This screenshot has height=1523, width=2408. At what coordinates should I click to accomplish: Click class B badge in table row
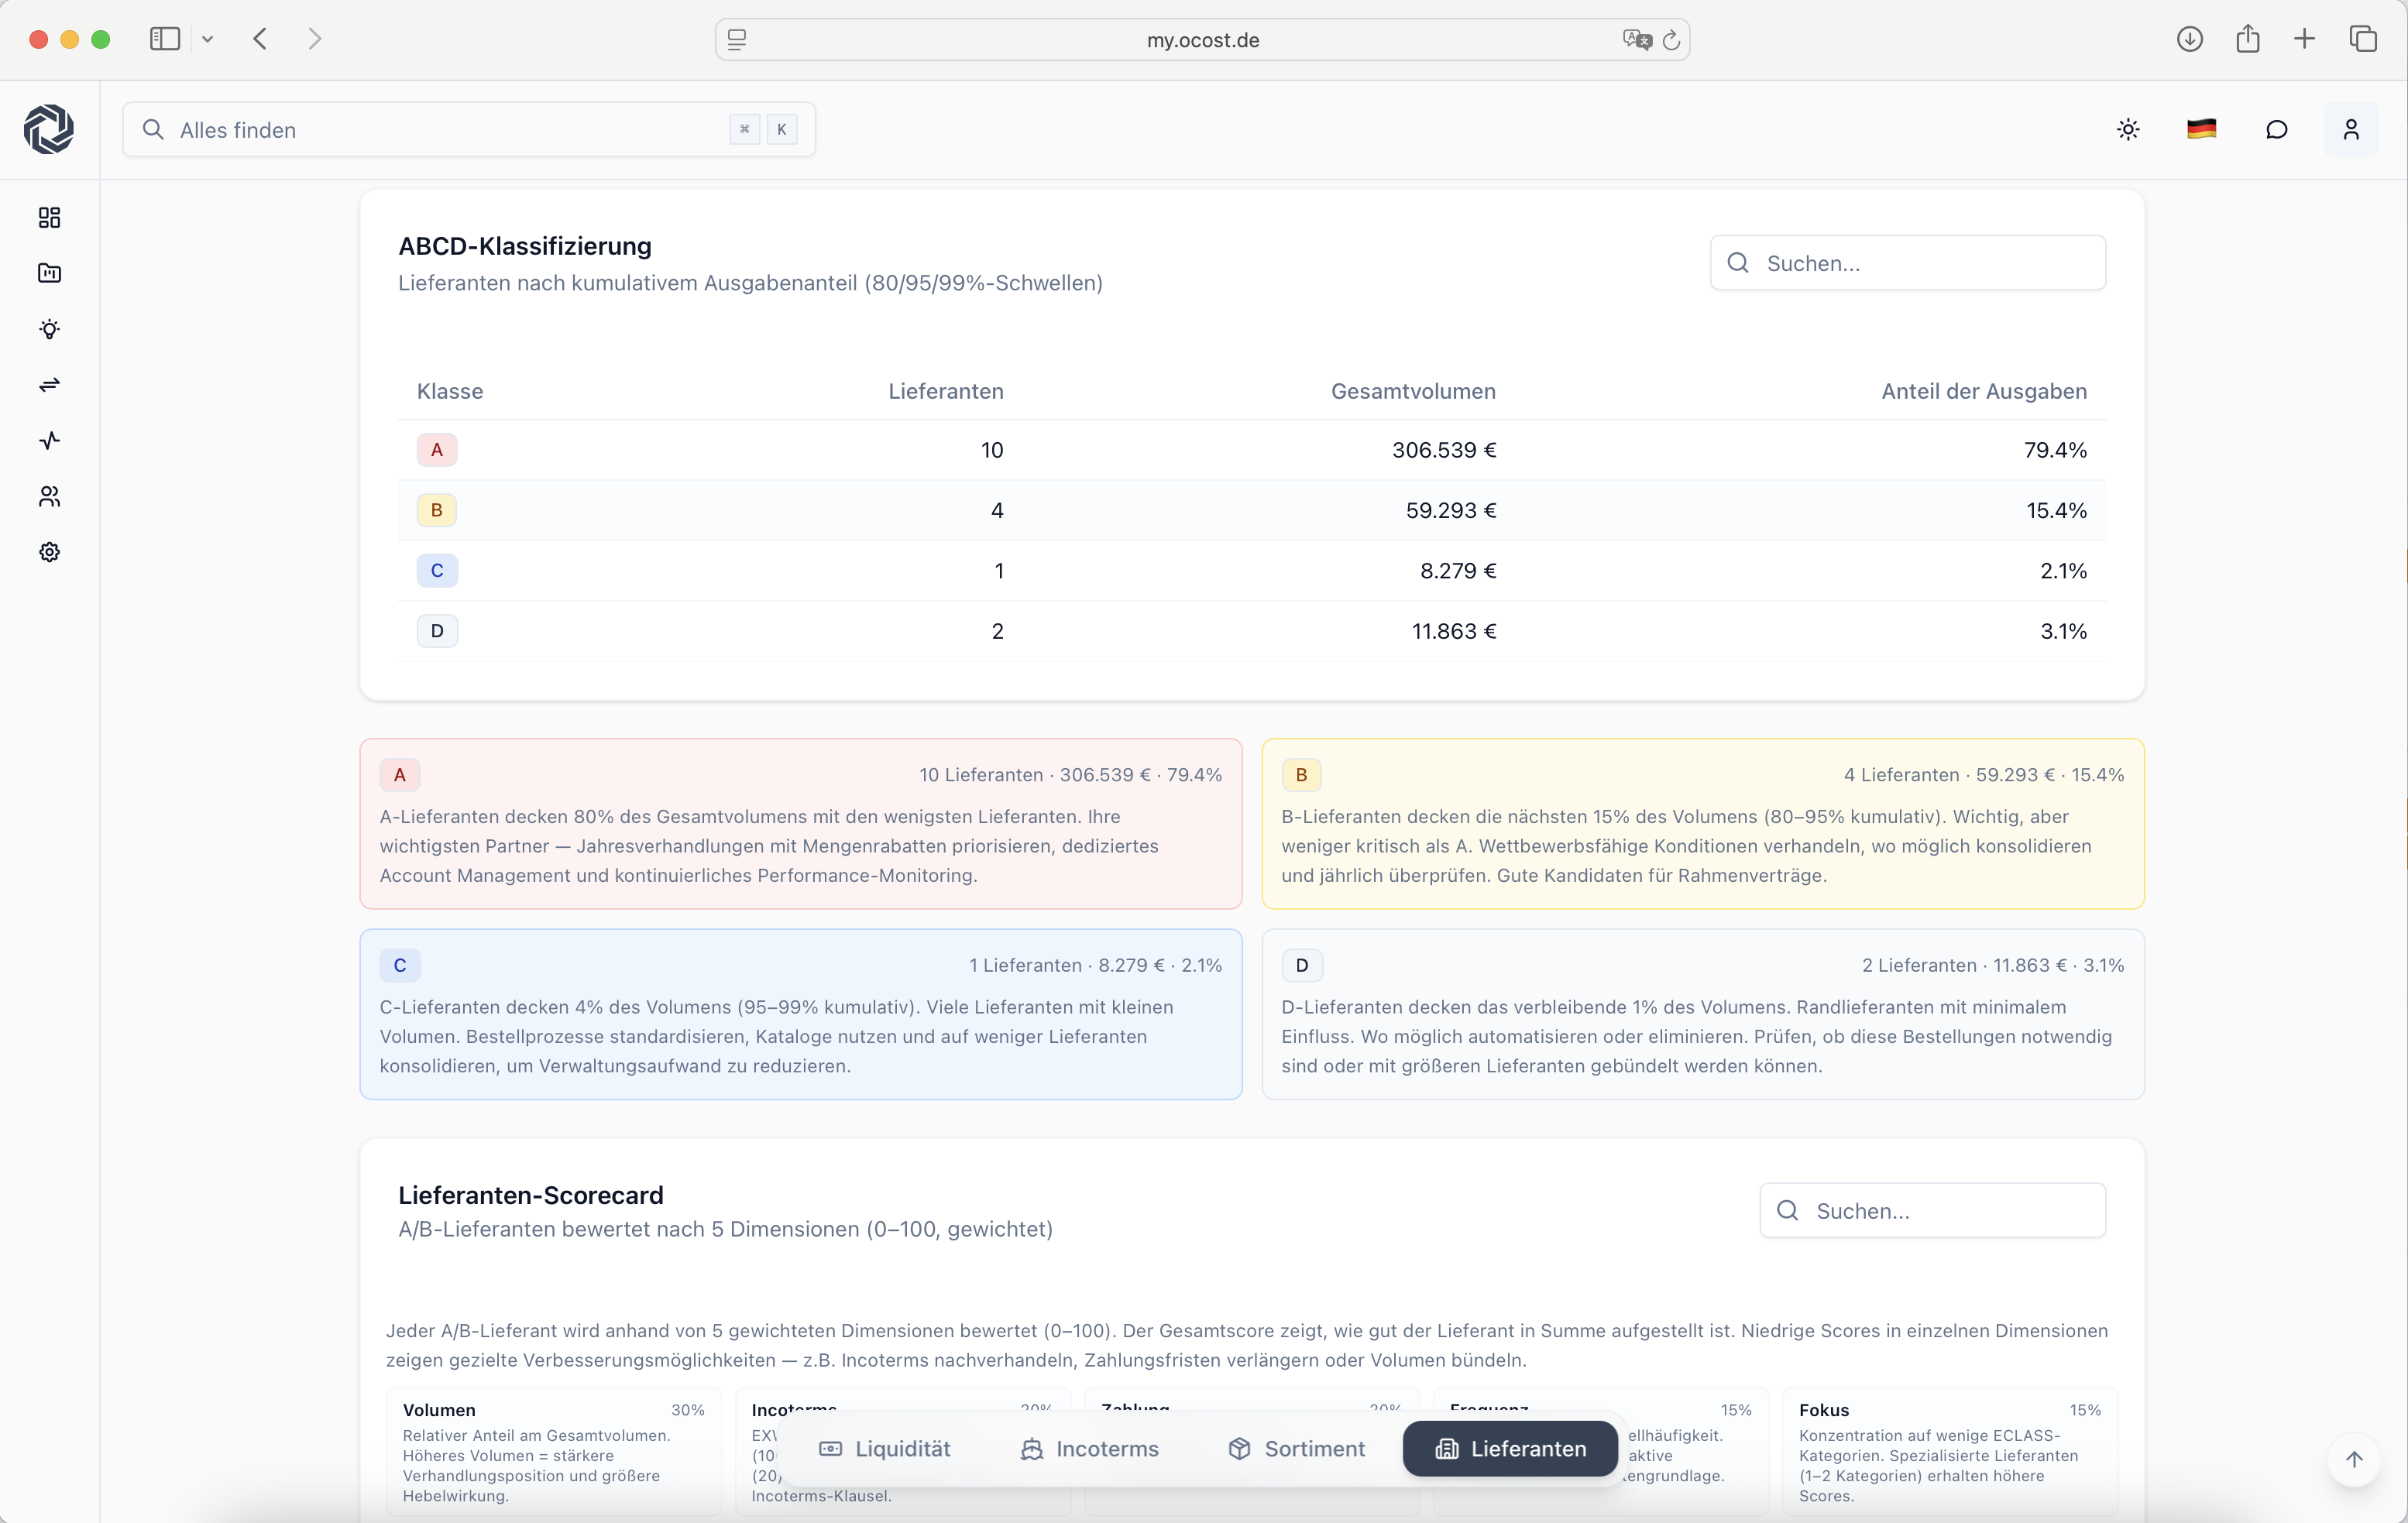pos(437,510)
